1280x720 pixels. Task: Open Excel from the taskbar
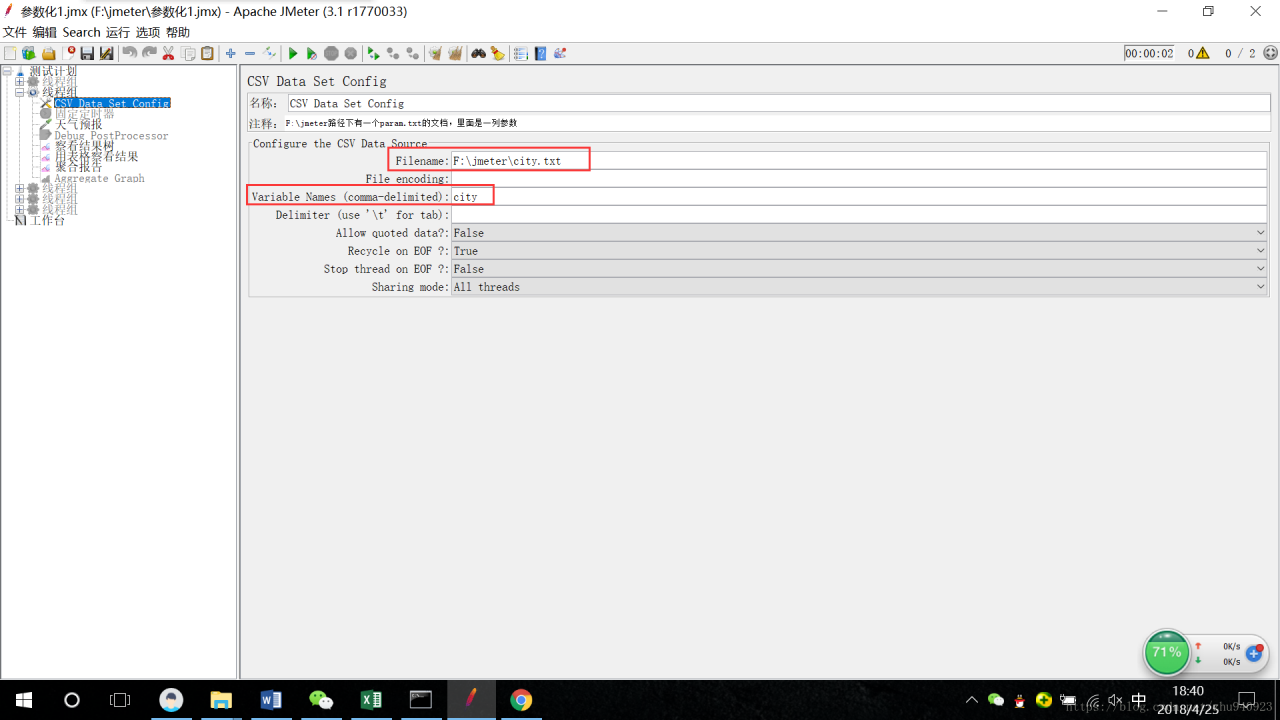371,700
